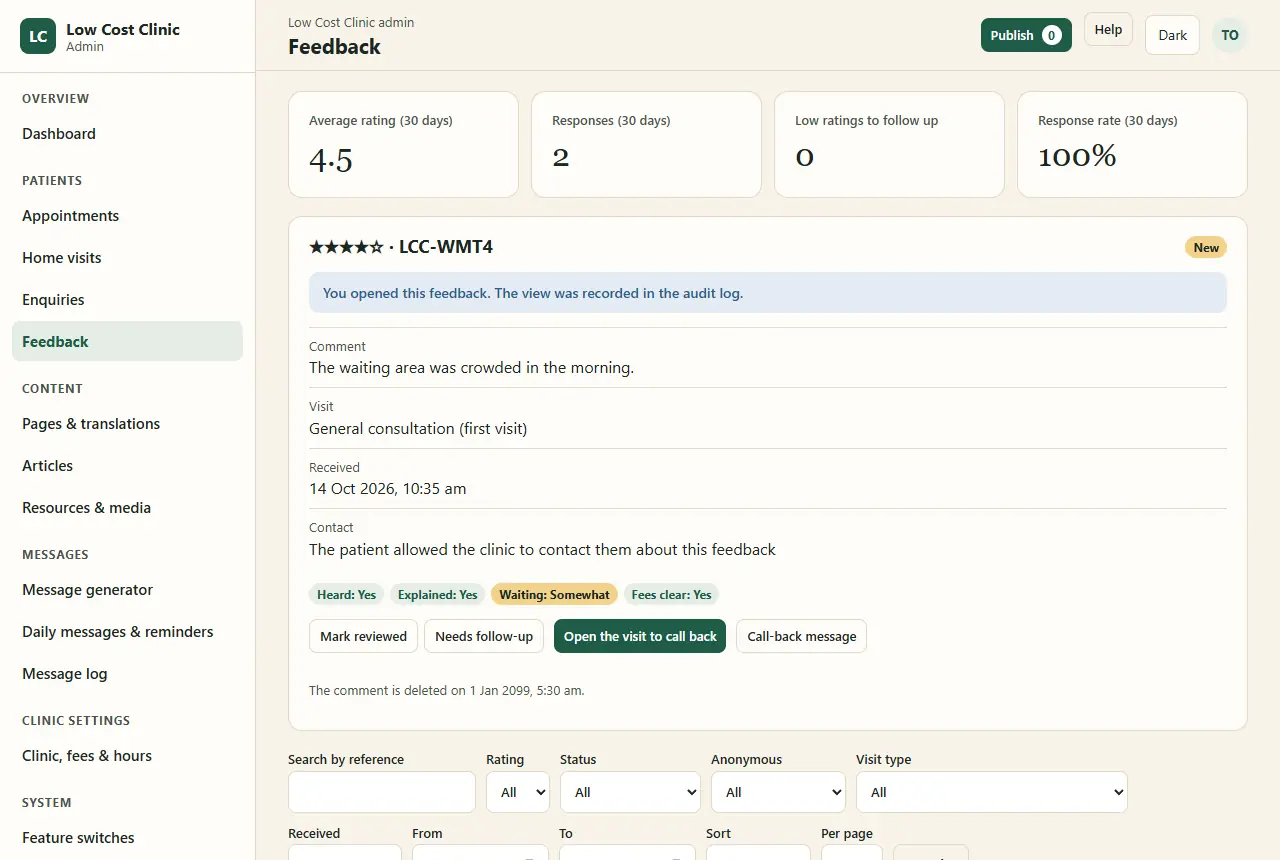
Task: Click the LCC-WMT4 reference heading
Action: pos(446,247)
